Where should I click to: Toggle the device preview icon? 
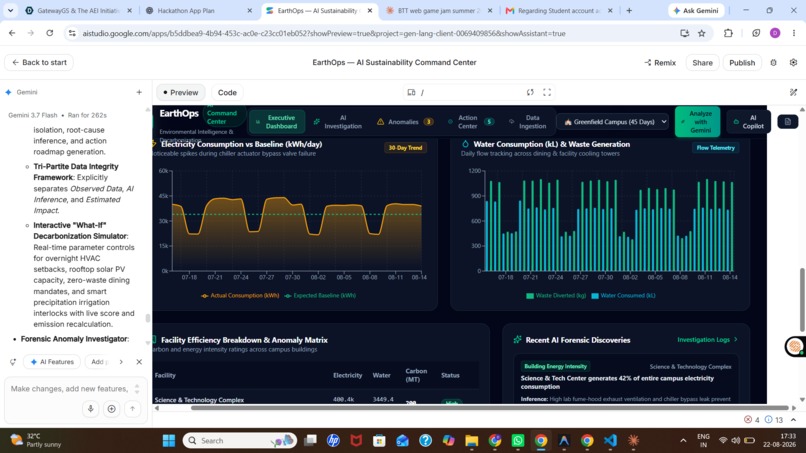click(x=411, y=93)
